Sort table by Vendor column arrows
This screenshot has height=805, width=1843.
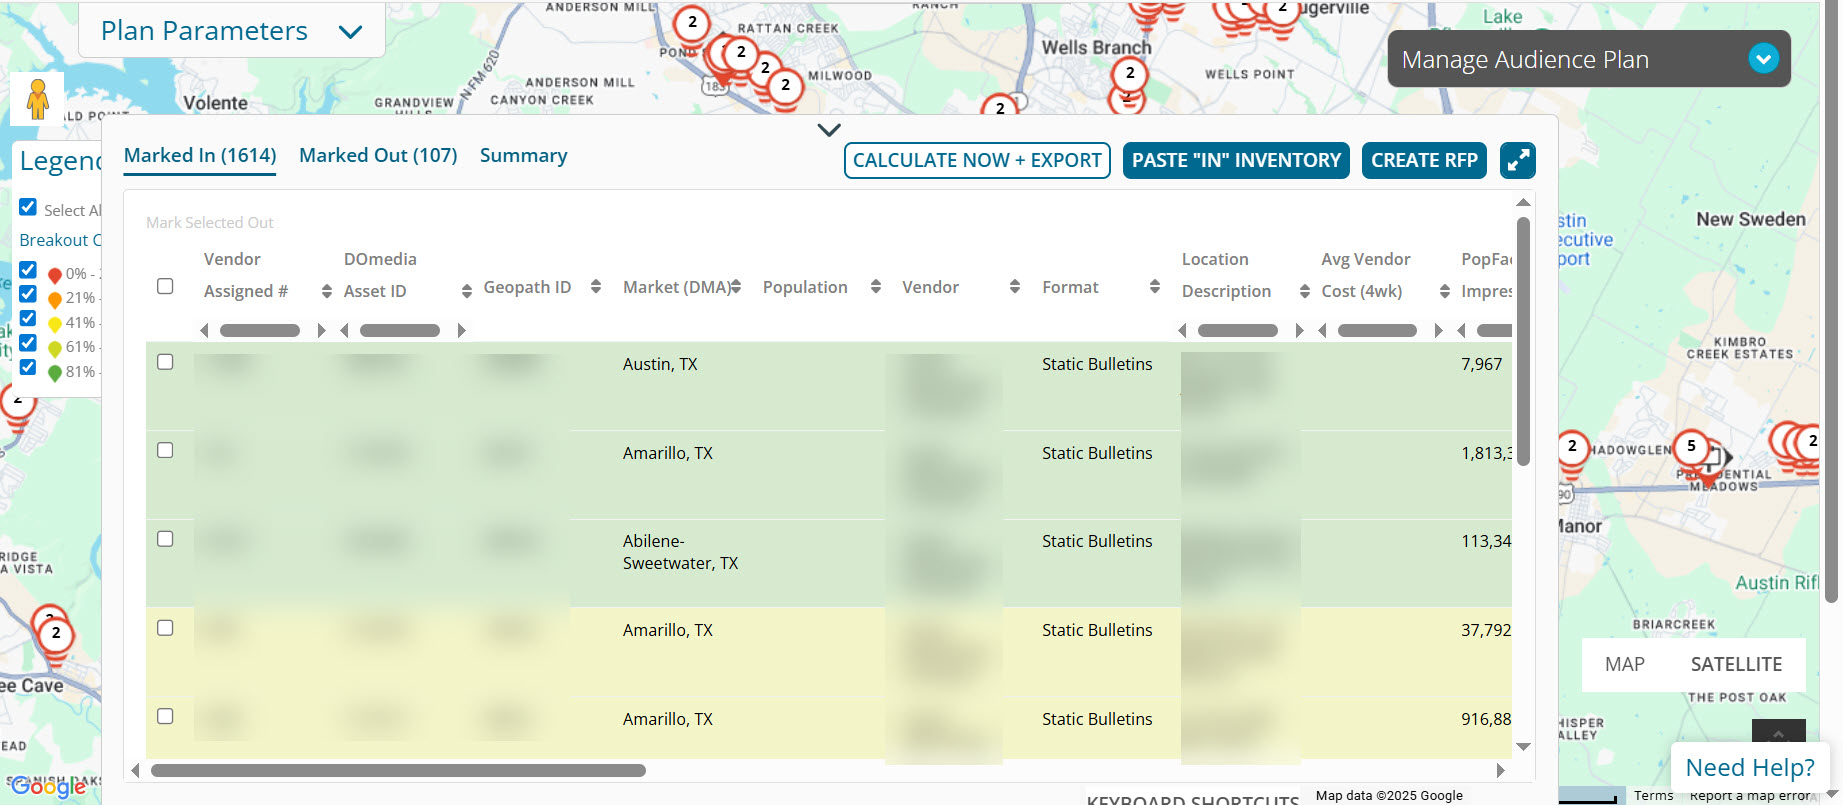(1014, 287)
